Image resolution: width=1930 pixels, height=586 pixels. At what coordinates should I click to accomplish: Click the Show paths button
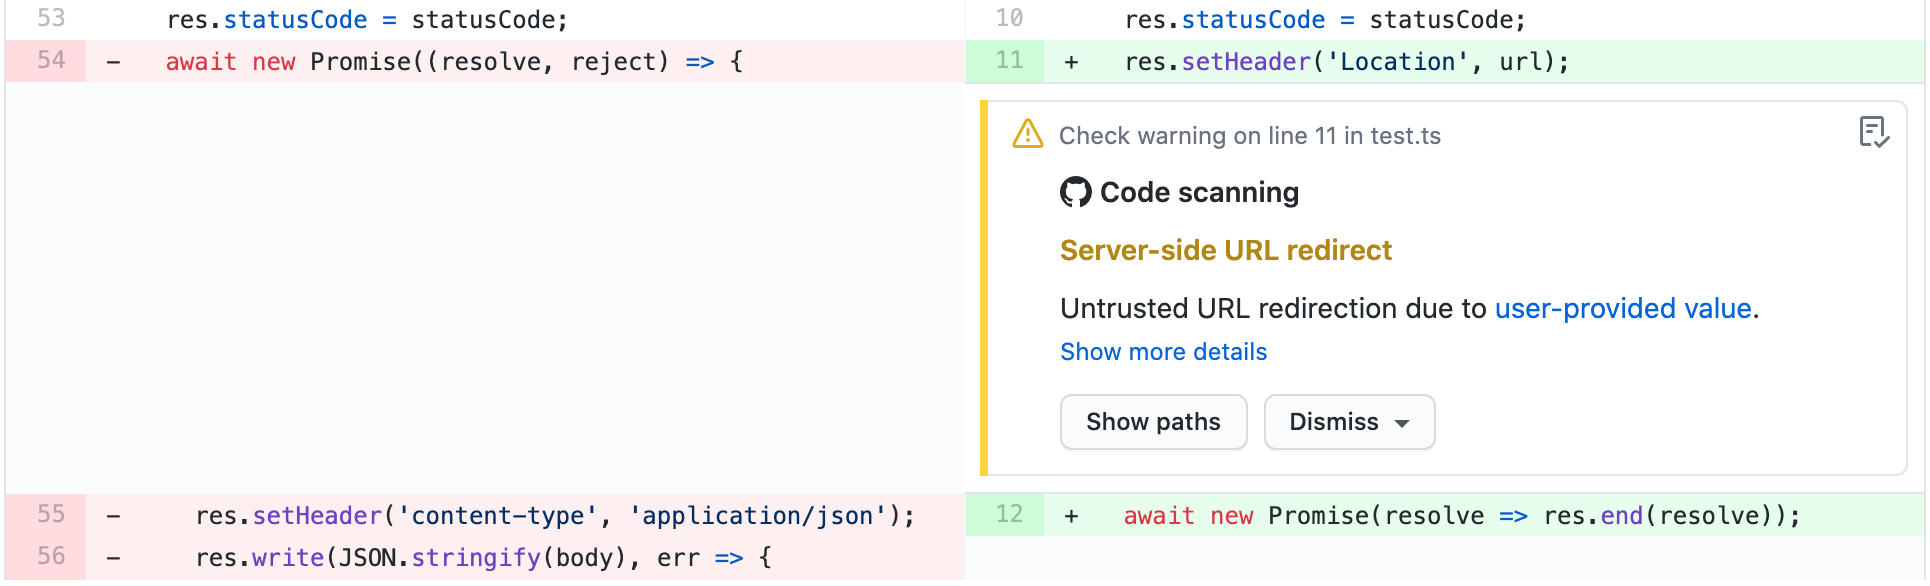1153,422
